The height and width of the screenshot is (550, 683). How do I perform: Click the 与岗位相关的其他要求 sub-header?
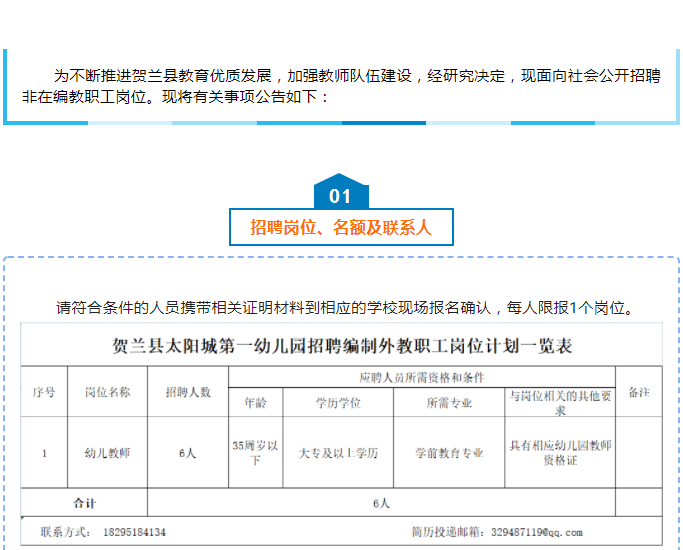(x=560, y=403)
